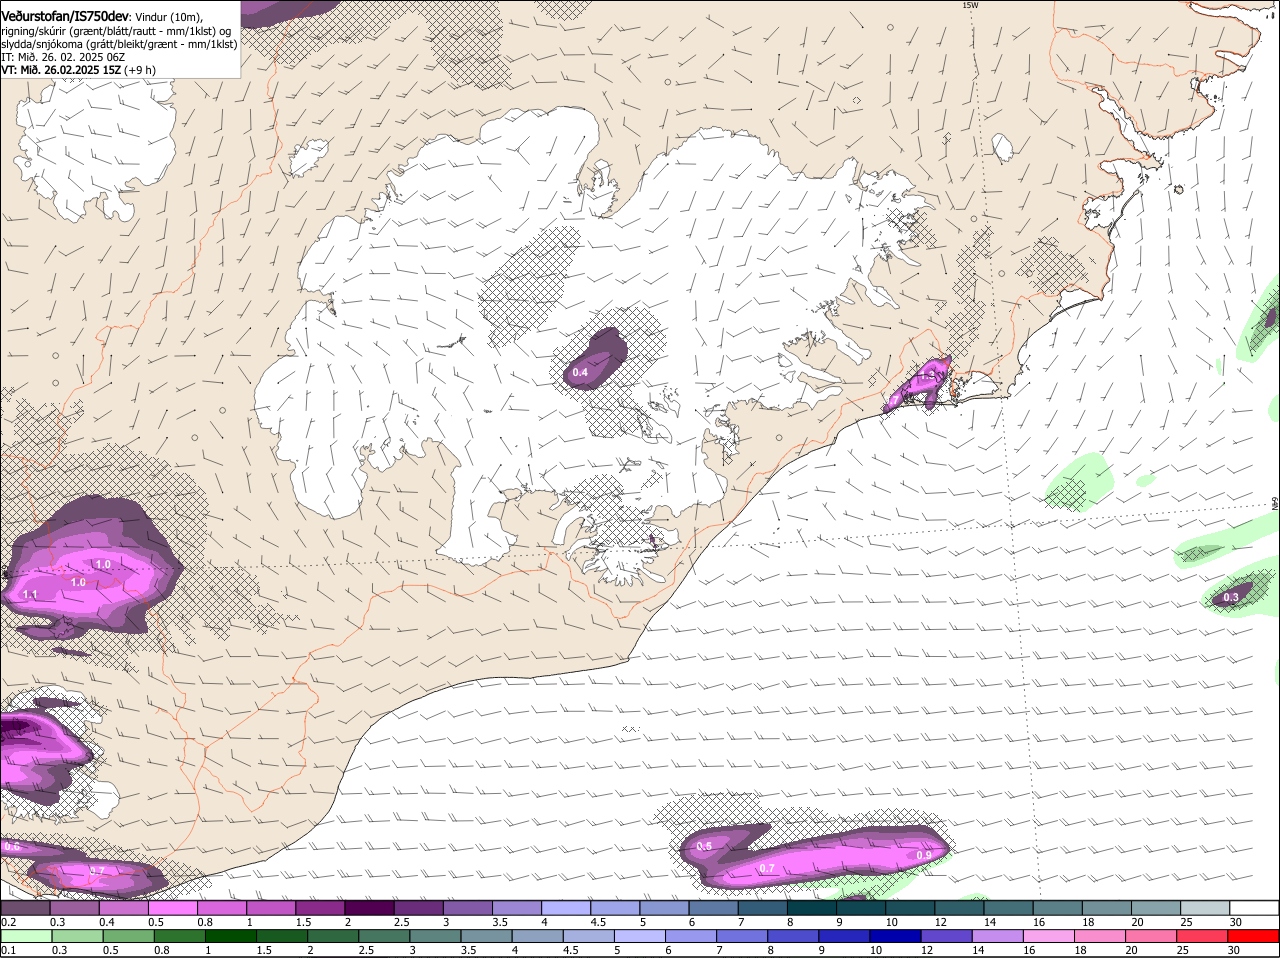1280x958 pixels.
Task: Pick upper legend swatch between 25 and 30
Action: click(x=1204, y=907)
